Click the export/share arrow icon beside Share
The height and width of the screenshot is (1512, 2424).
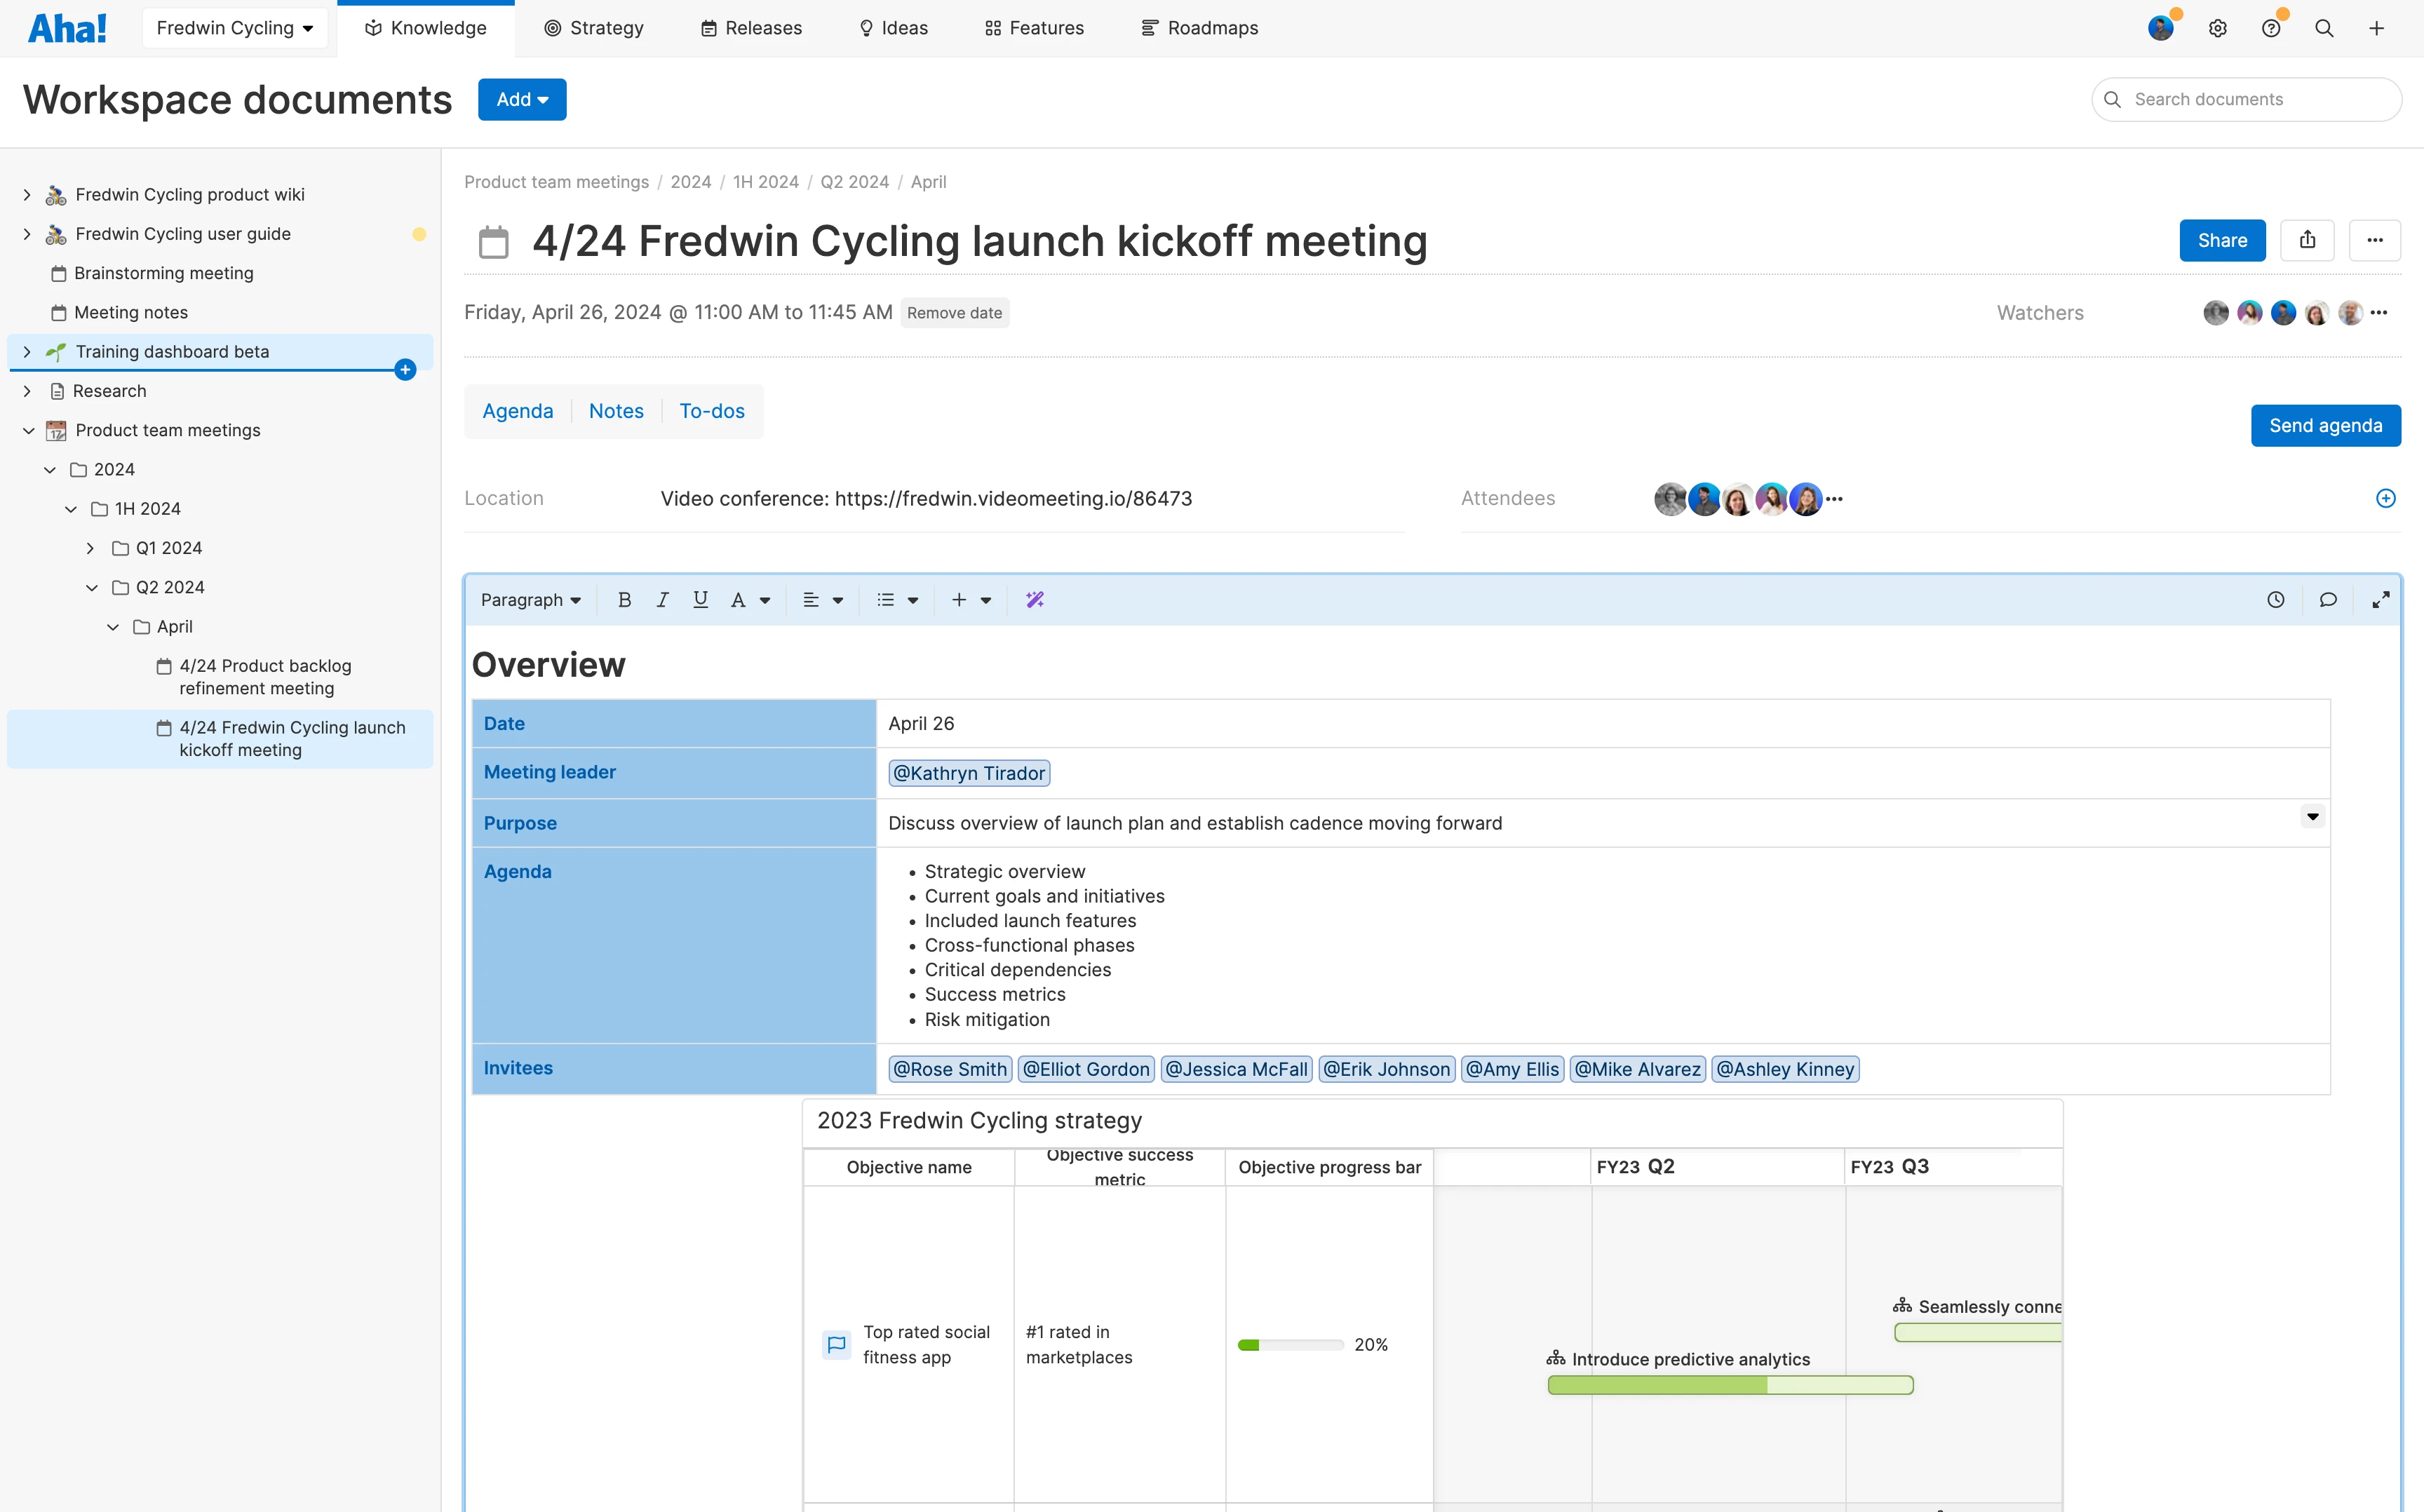point(2308,240)
